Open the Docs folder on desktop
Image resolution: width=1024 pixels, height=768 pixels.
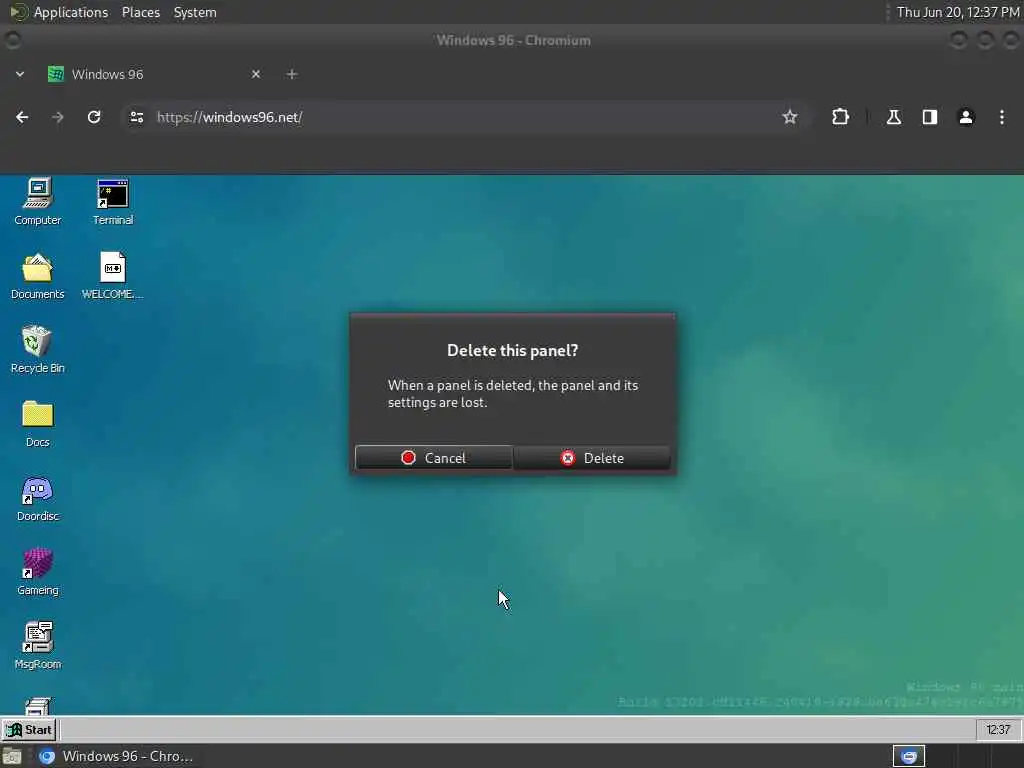(x=38, y=423)
